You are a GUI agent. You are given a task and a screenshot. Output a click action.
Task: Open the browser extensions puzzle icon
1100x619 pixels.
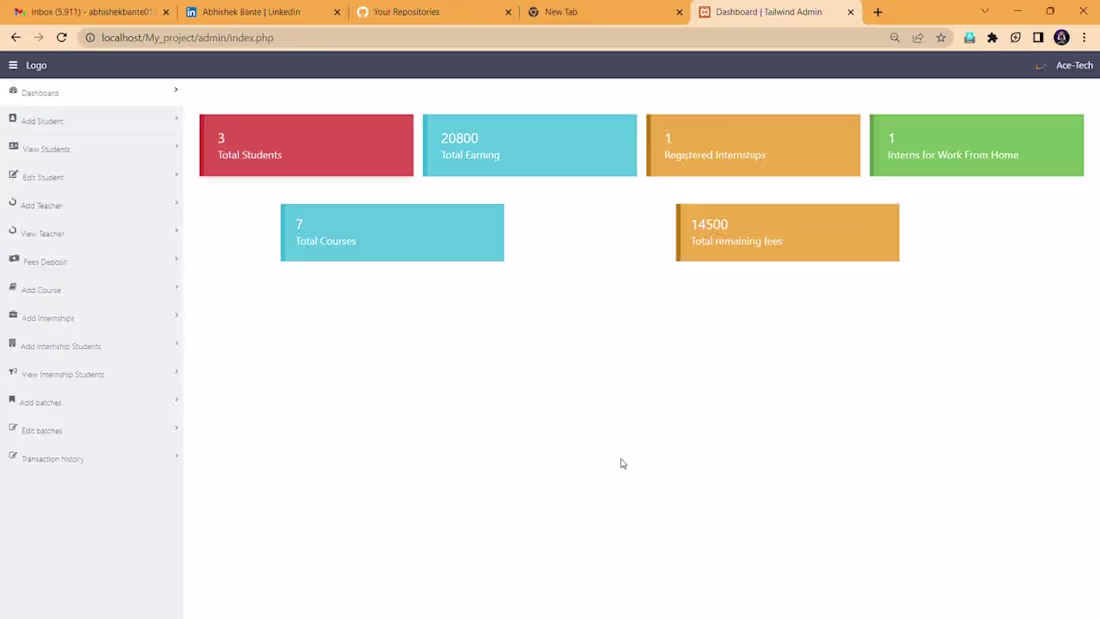(x=992, y=38)
